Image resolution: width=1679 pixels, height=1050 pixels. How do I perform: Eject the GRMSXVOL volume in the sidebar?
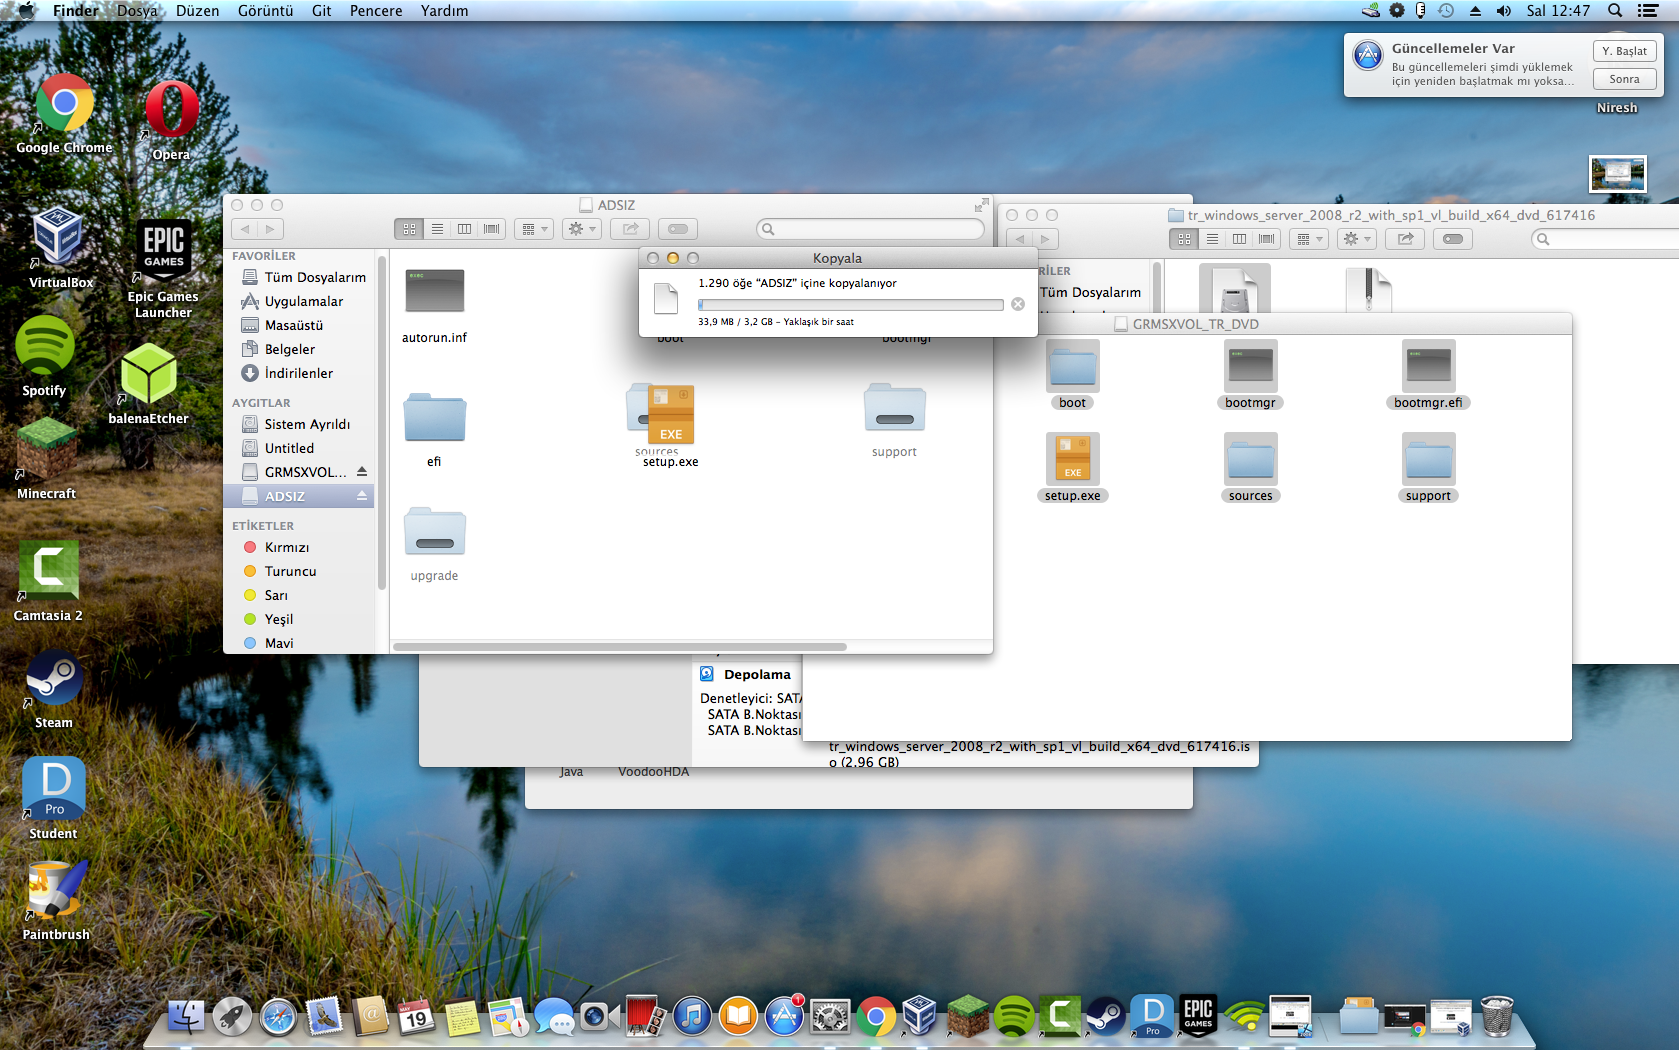[362, 472]
